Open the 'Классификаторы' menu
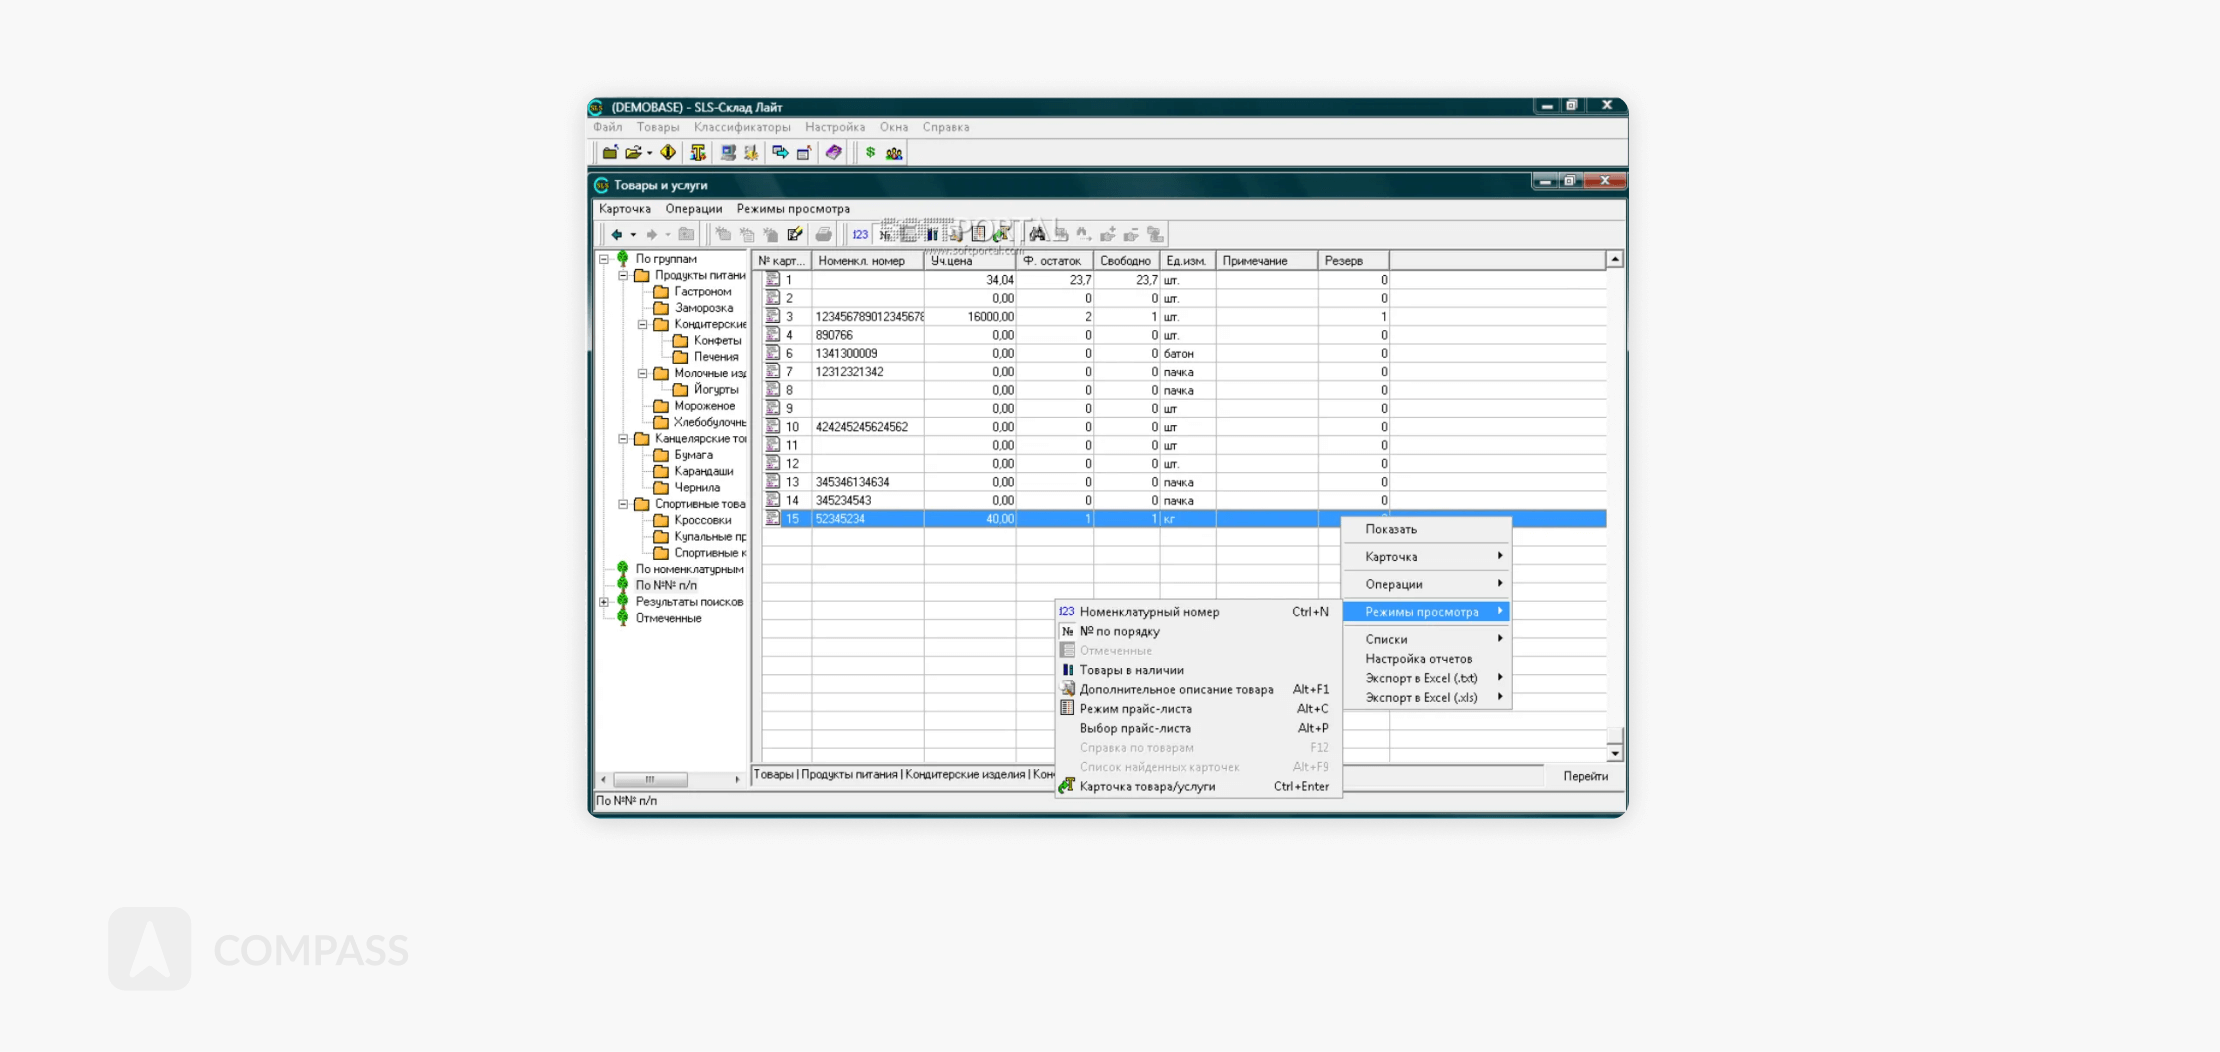2220x1052 pixels. point(741,127)
